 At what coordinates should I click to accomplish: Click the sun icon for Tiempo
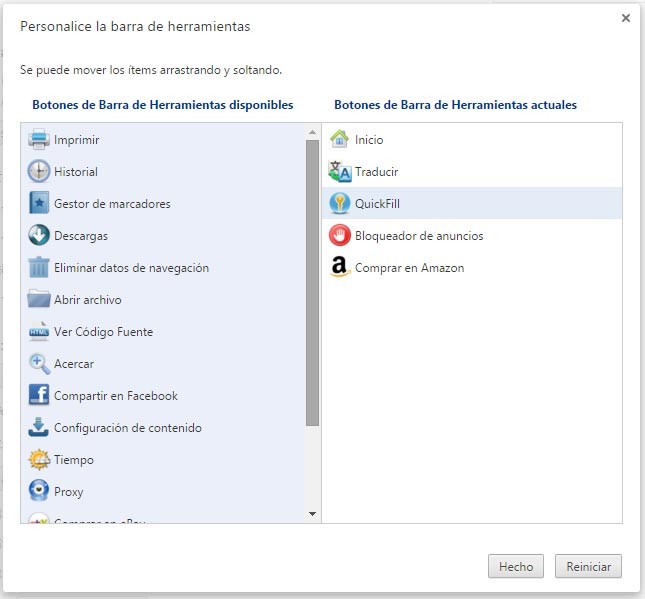click(x=39, y=459)
